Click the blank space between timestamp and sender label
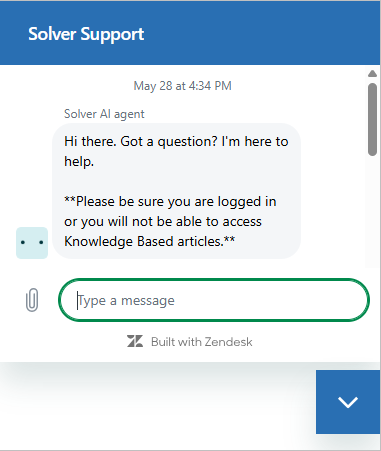 (x=182, y=100)
